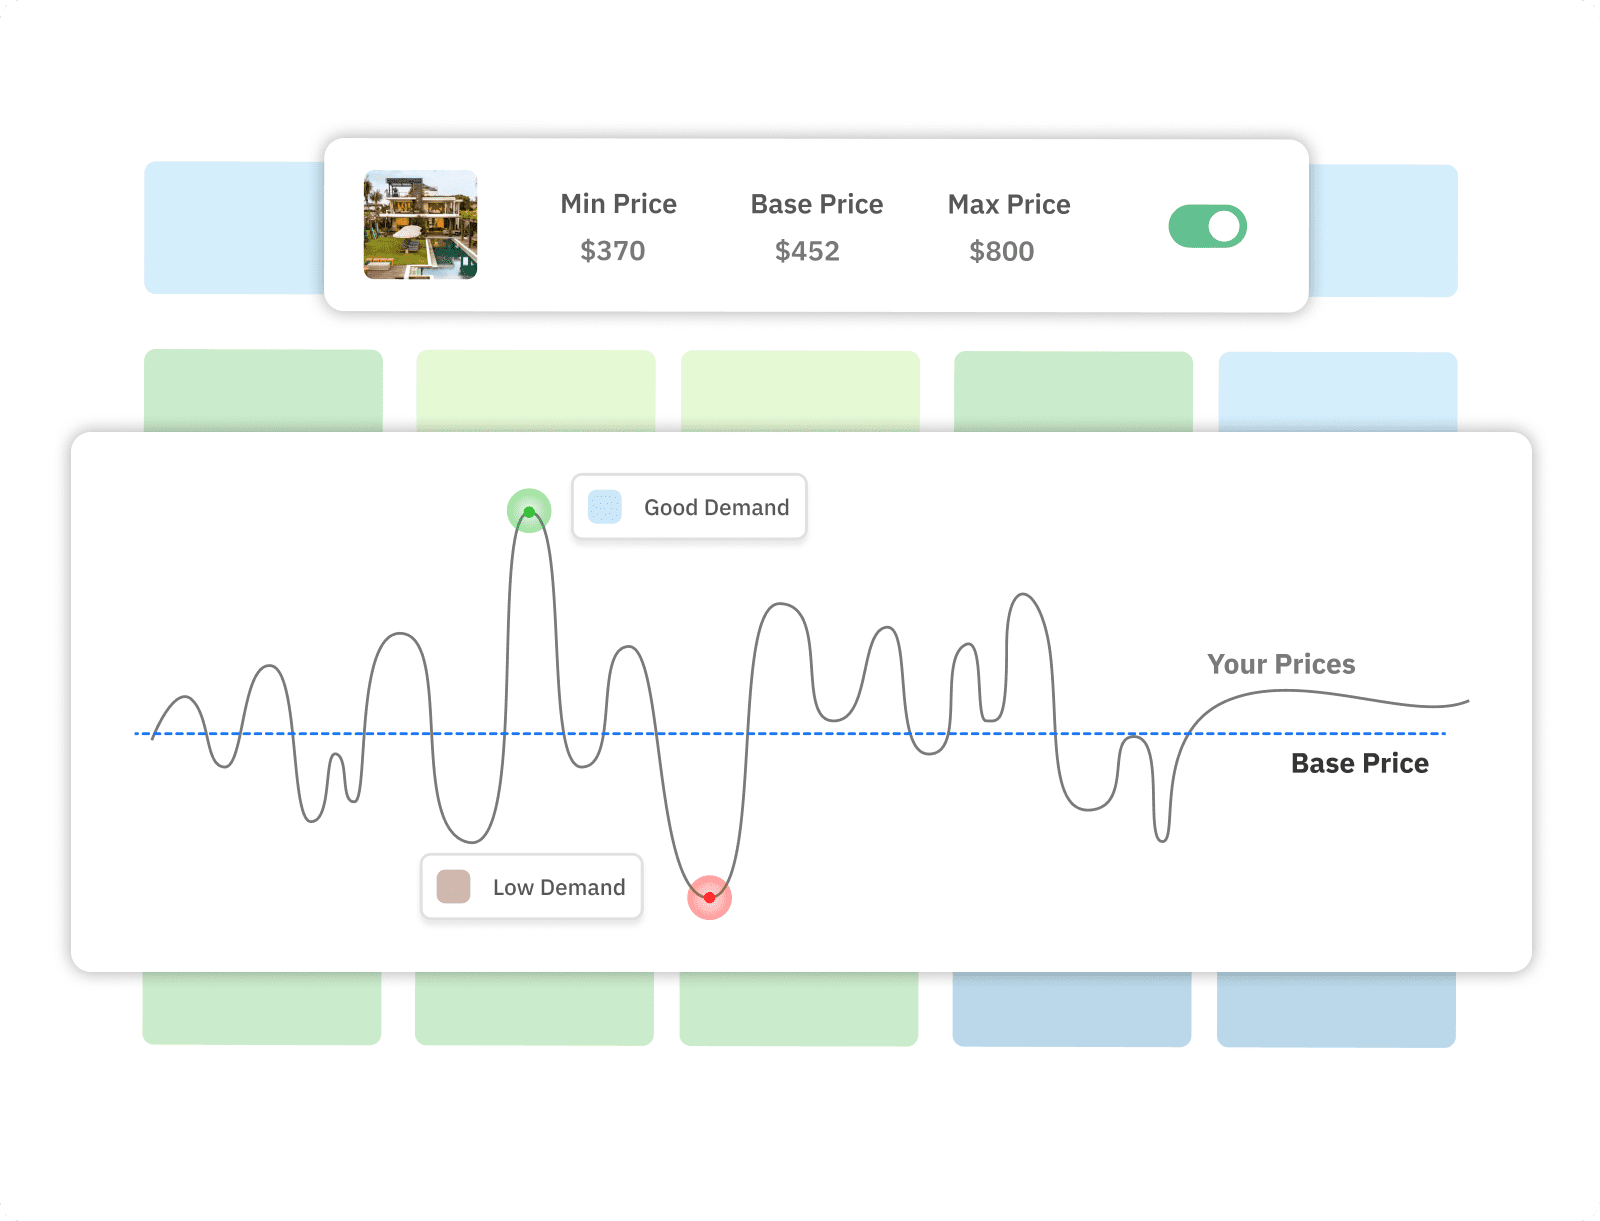Toggle the green pricing switch off
Viewport: 1600px width, 1221px height.
click(x=1207, y=226)
